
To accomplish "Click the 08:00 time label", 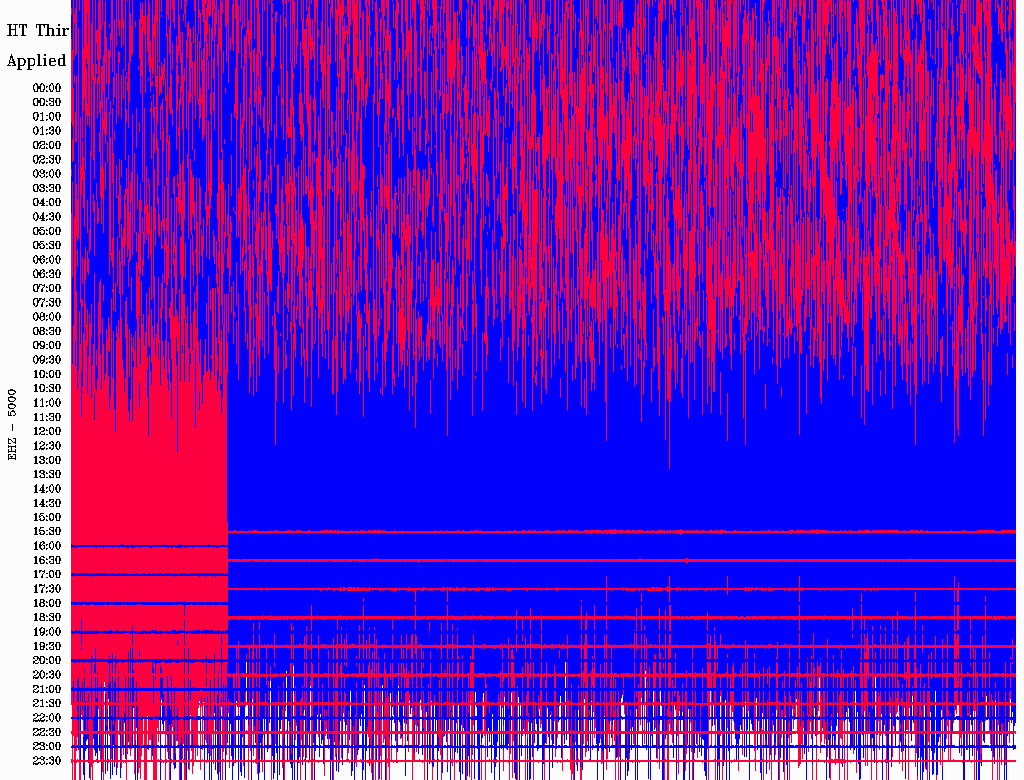I will pos(47,317).
